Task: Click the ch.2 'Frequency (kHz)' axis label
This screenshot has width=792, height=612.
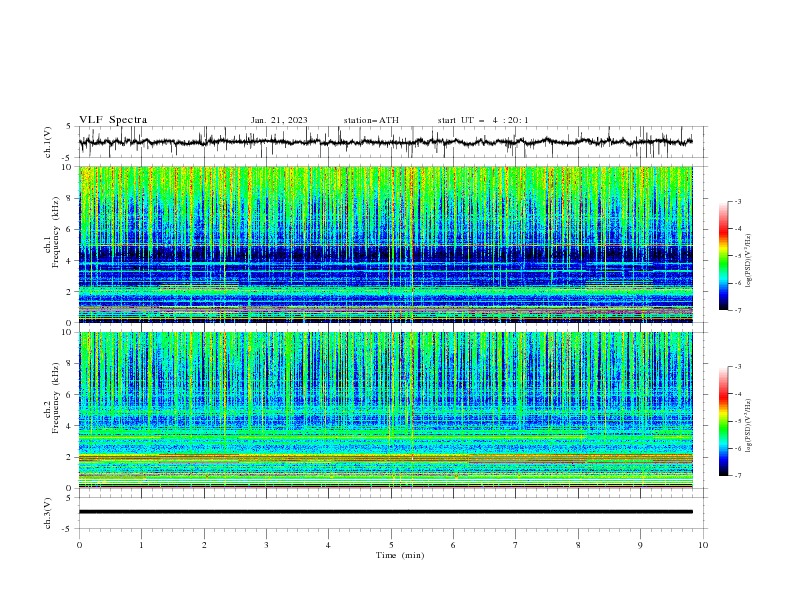Action: click(x=56, y=398)
